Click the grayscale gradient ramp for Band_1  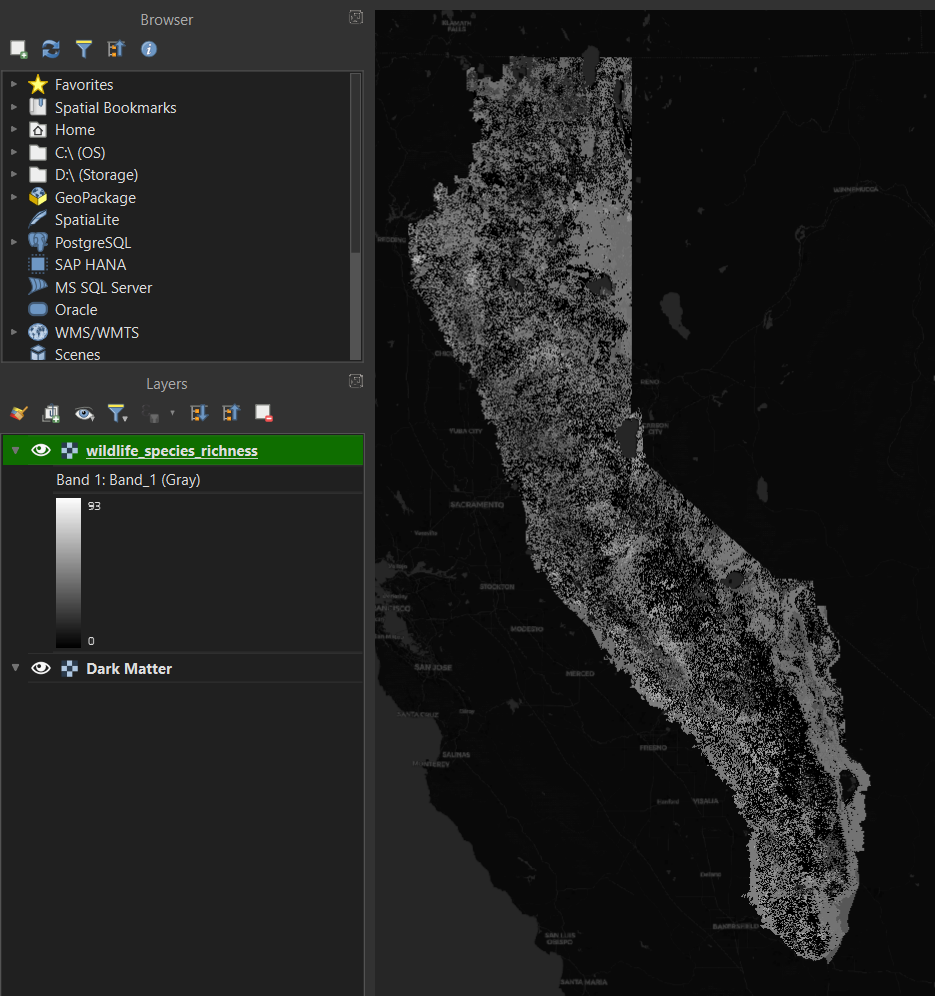68,570
